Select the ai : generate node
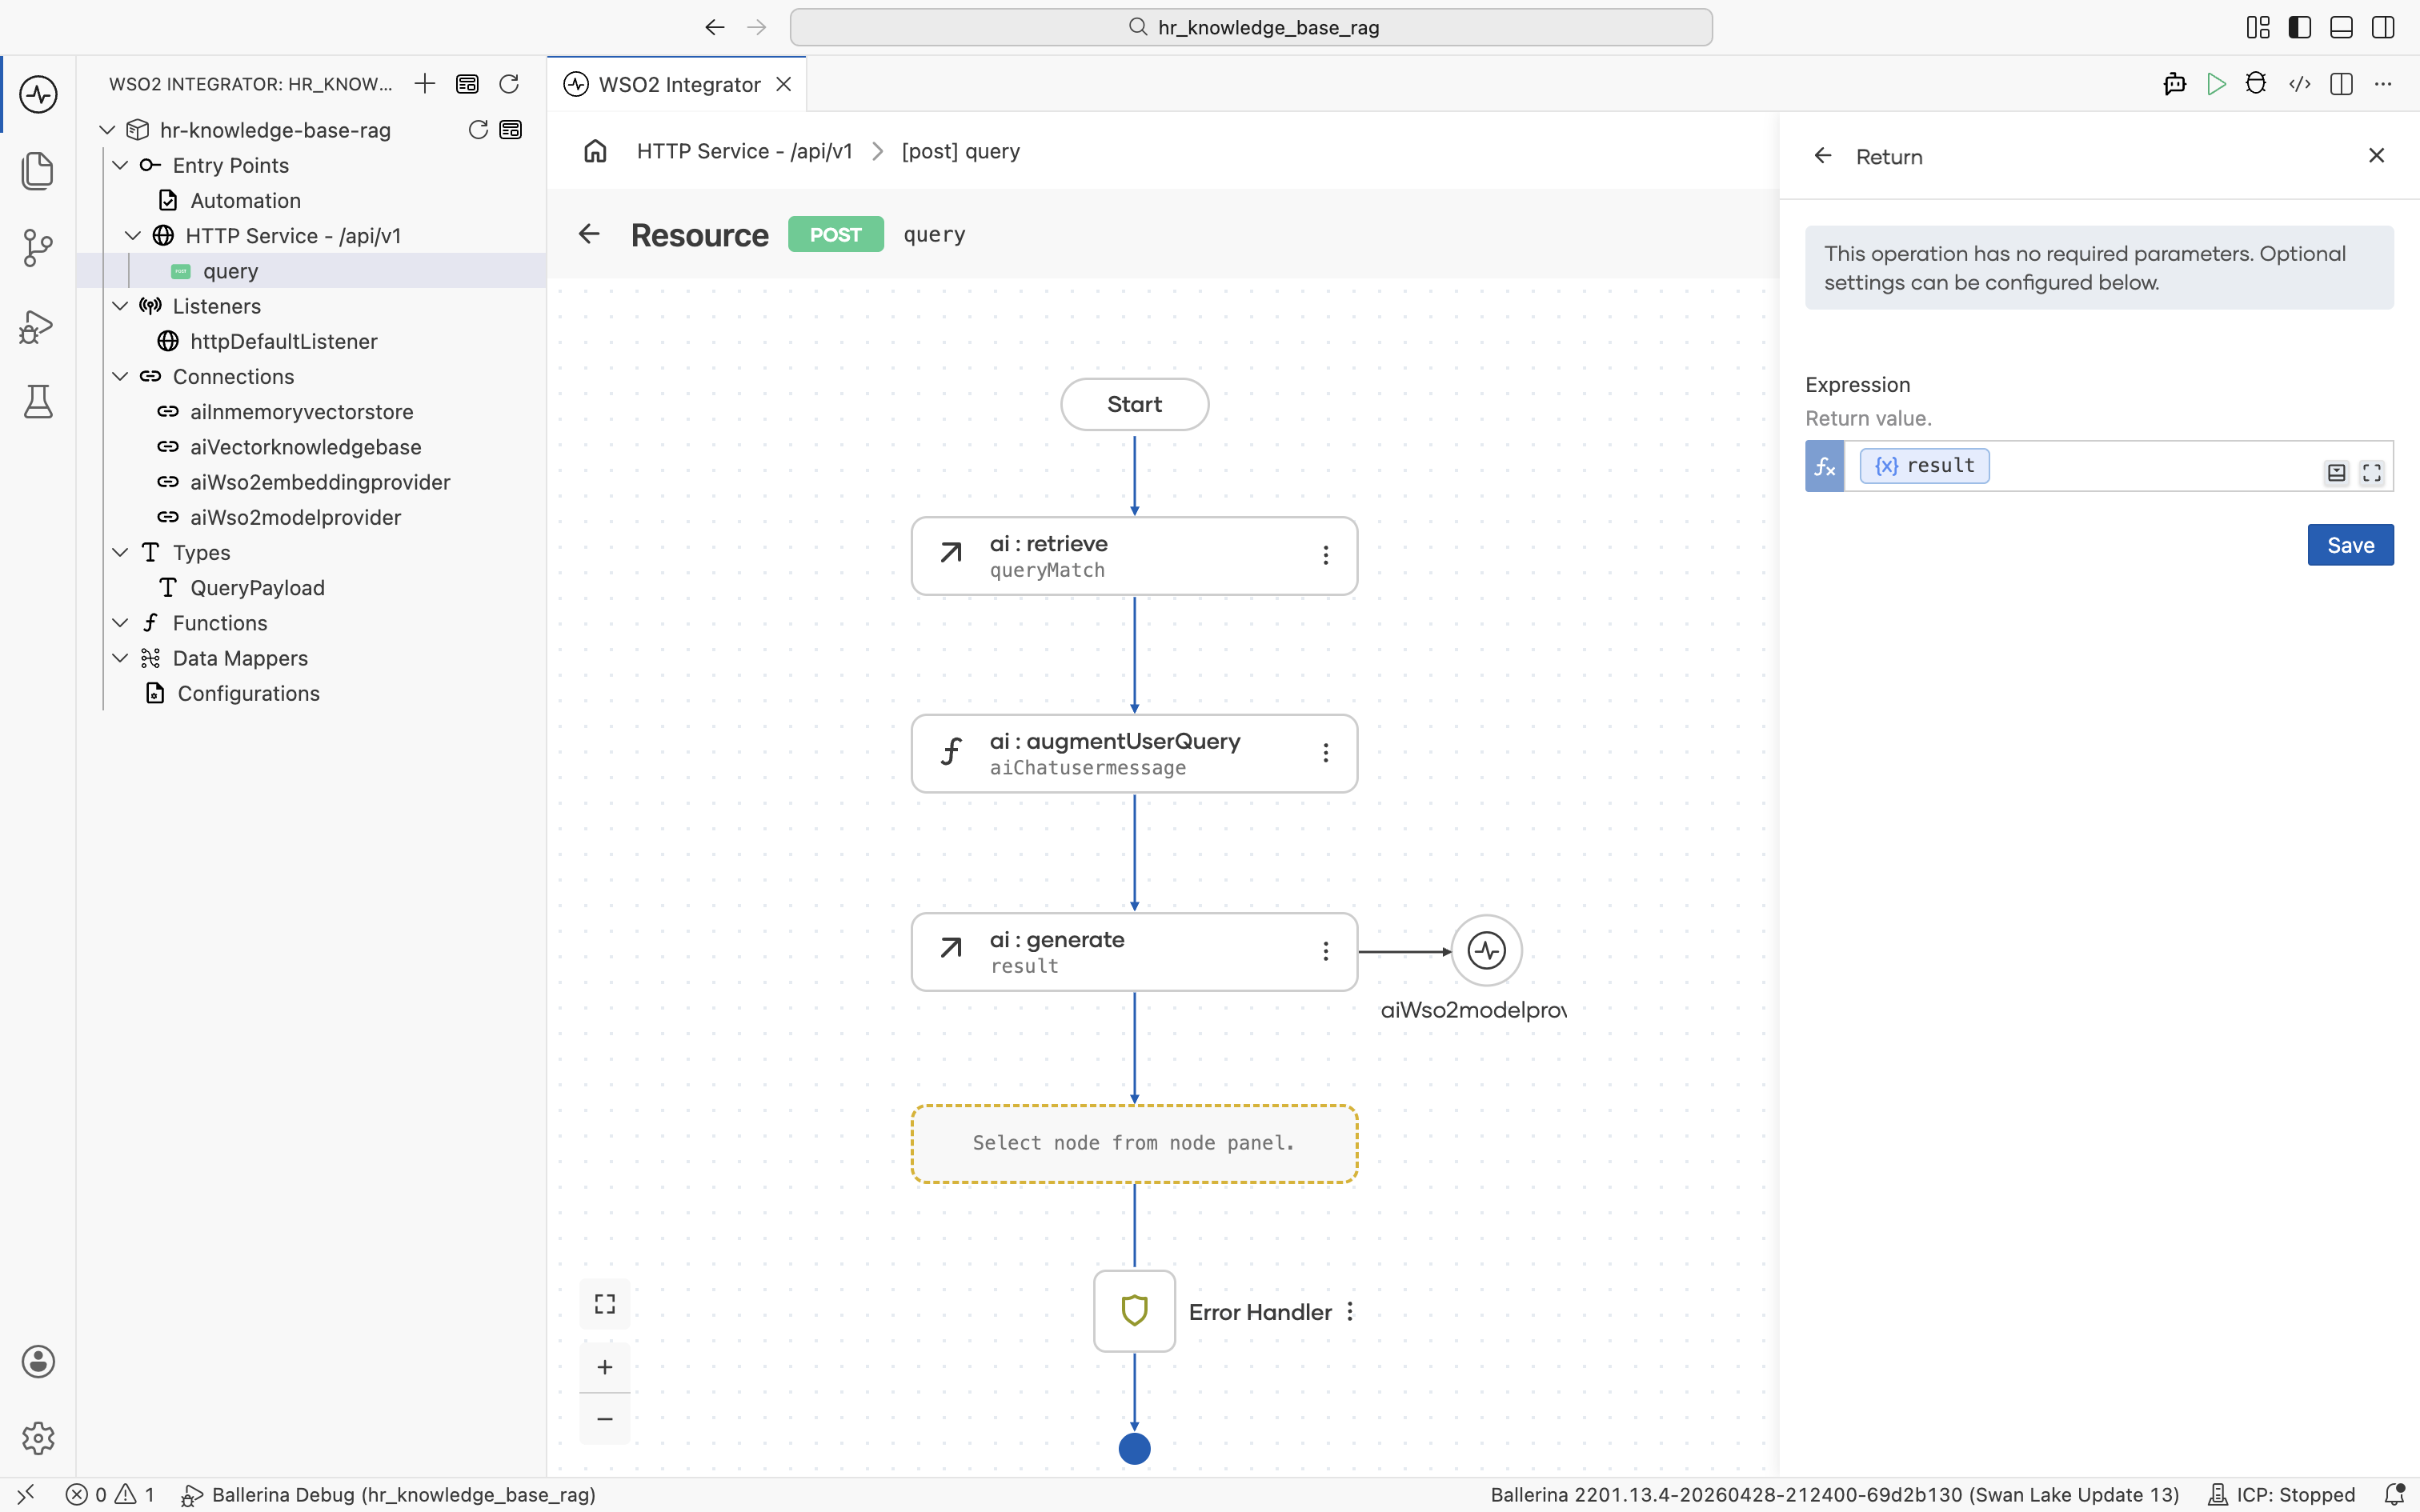 pyautogui.click(x=1134, y=952)
